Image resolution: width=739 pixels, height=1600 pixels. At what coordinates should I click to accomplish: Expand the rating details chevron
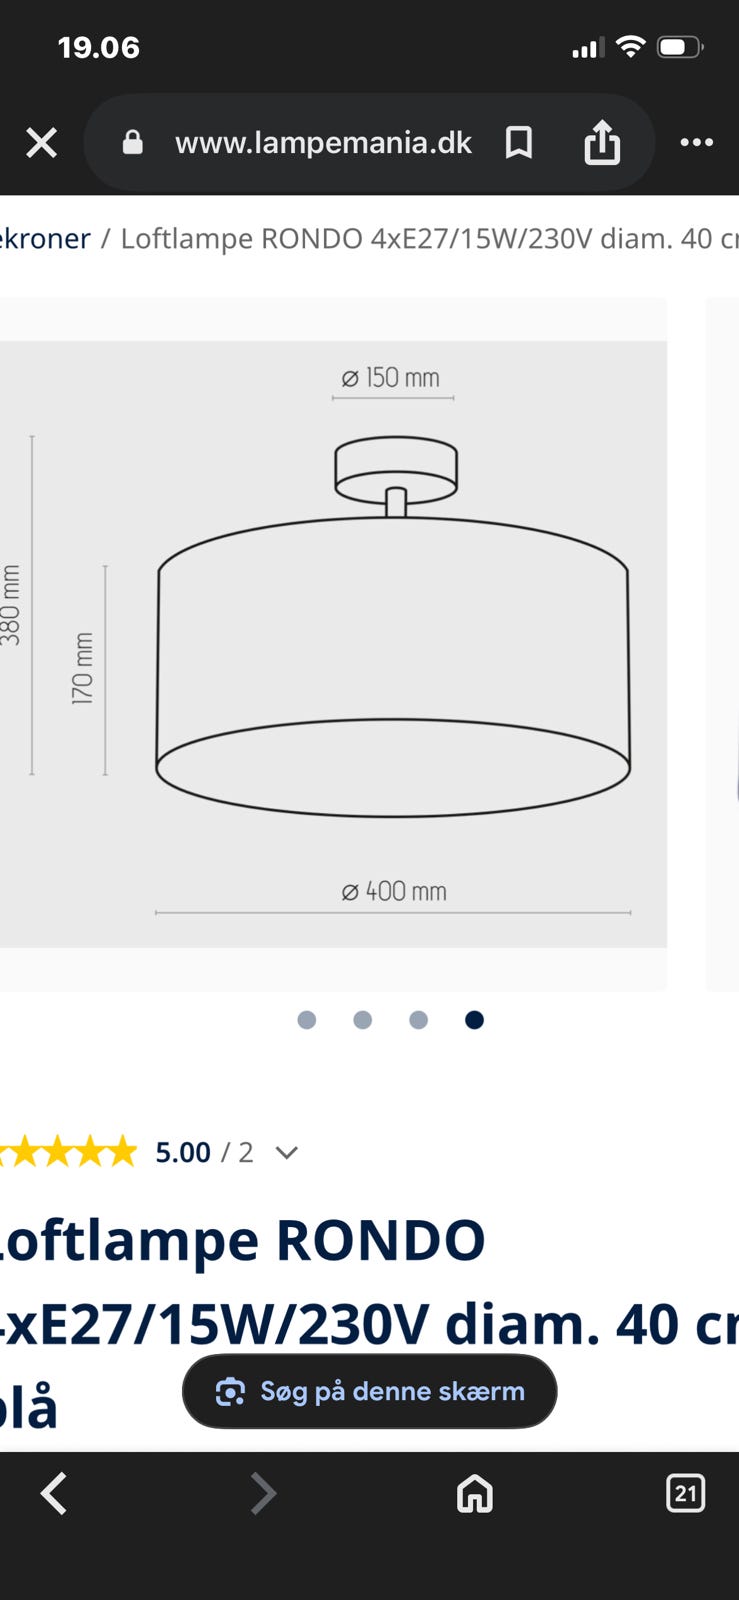[x=287, y=1153]
